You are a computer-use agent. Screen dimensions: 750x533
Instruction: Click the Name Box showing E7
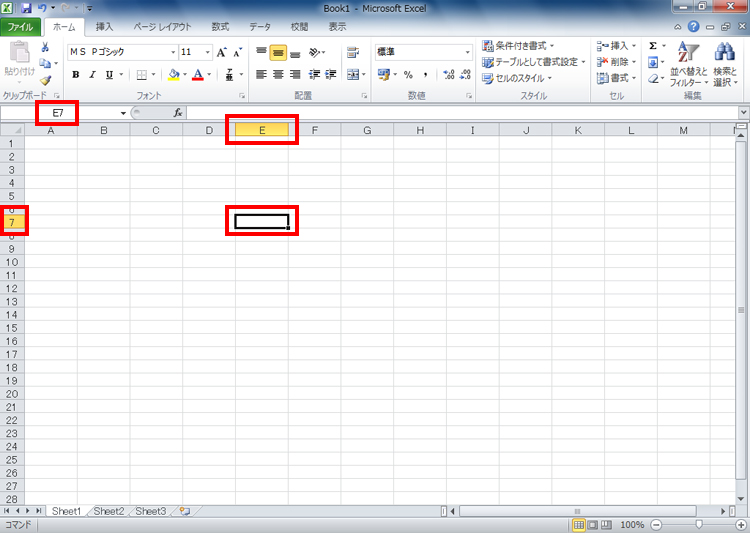(x=58, y=113)
